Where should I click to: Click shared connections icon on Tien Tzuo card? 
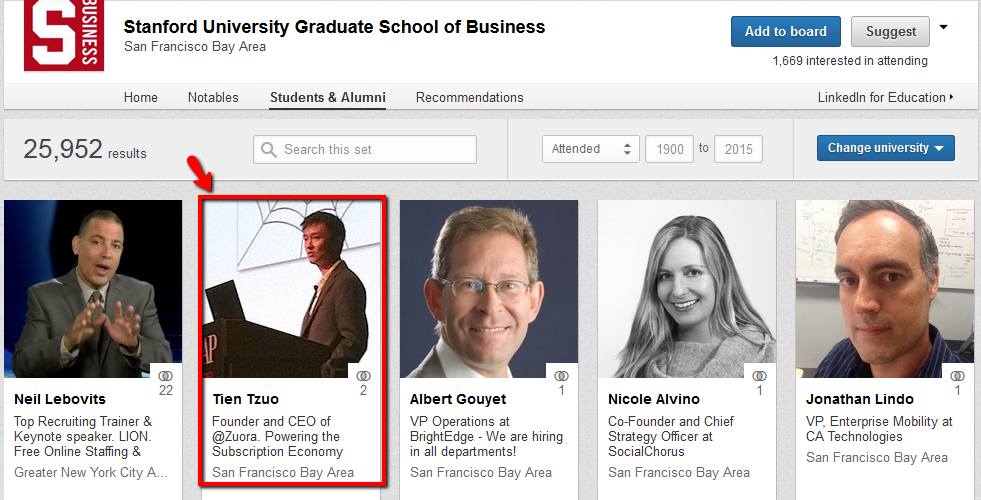click(363, 375)
